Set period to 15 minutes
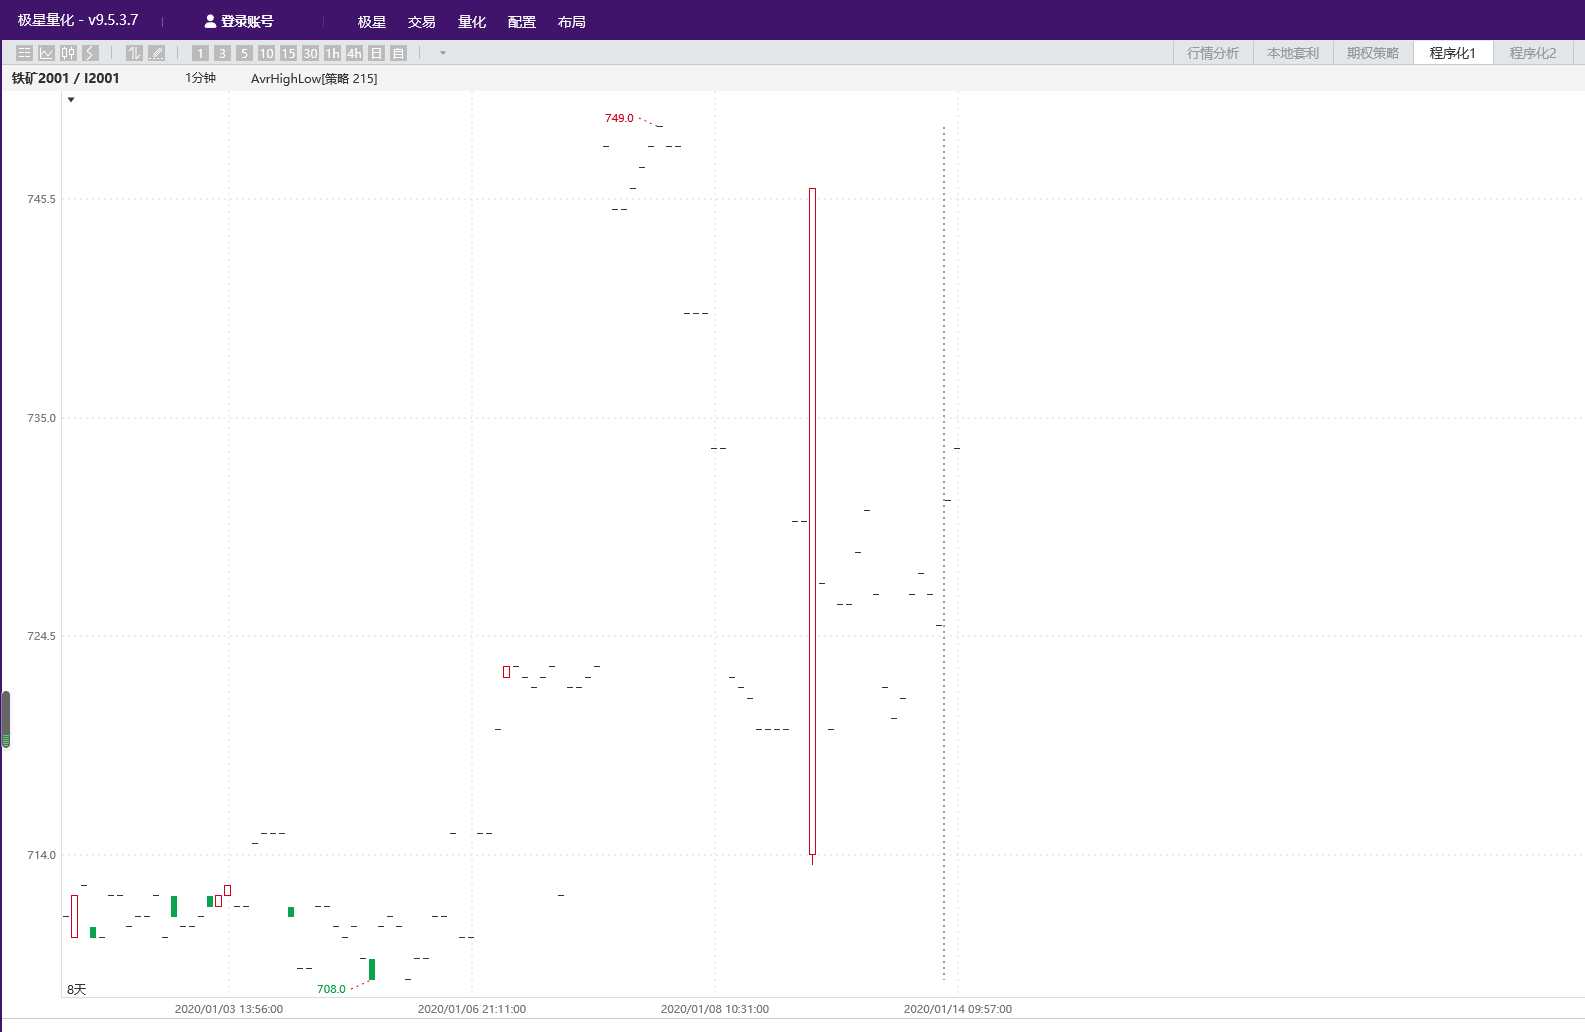Screen dimensions: 1585x1032 coord(288,53)
